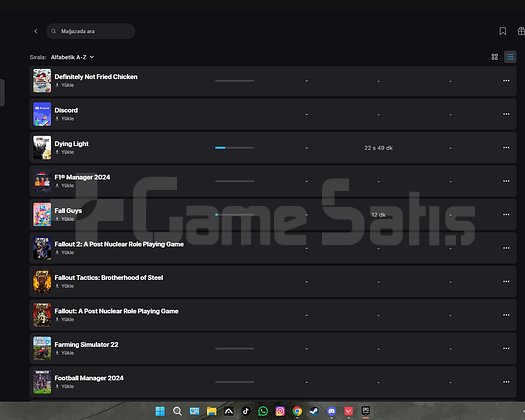Open Instagram from taskbar
This screenshot has width=525, height=420.
pos(280,411)
